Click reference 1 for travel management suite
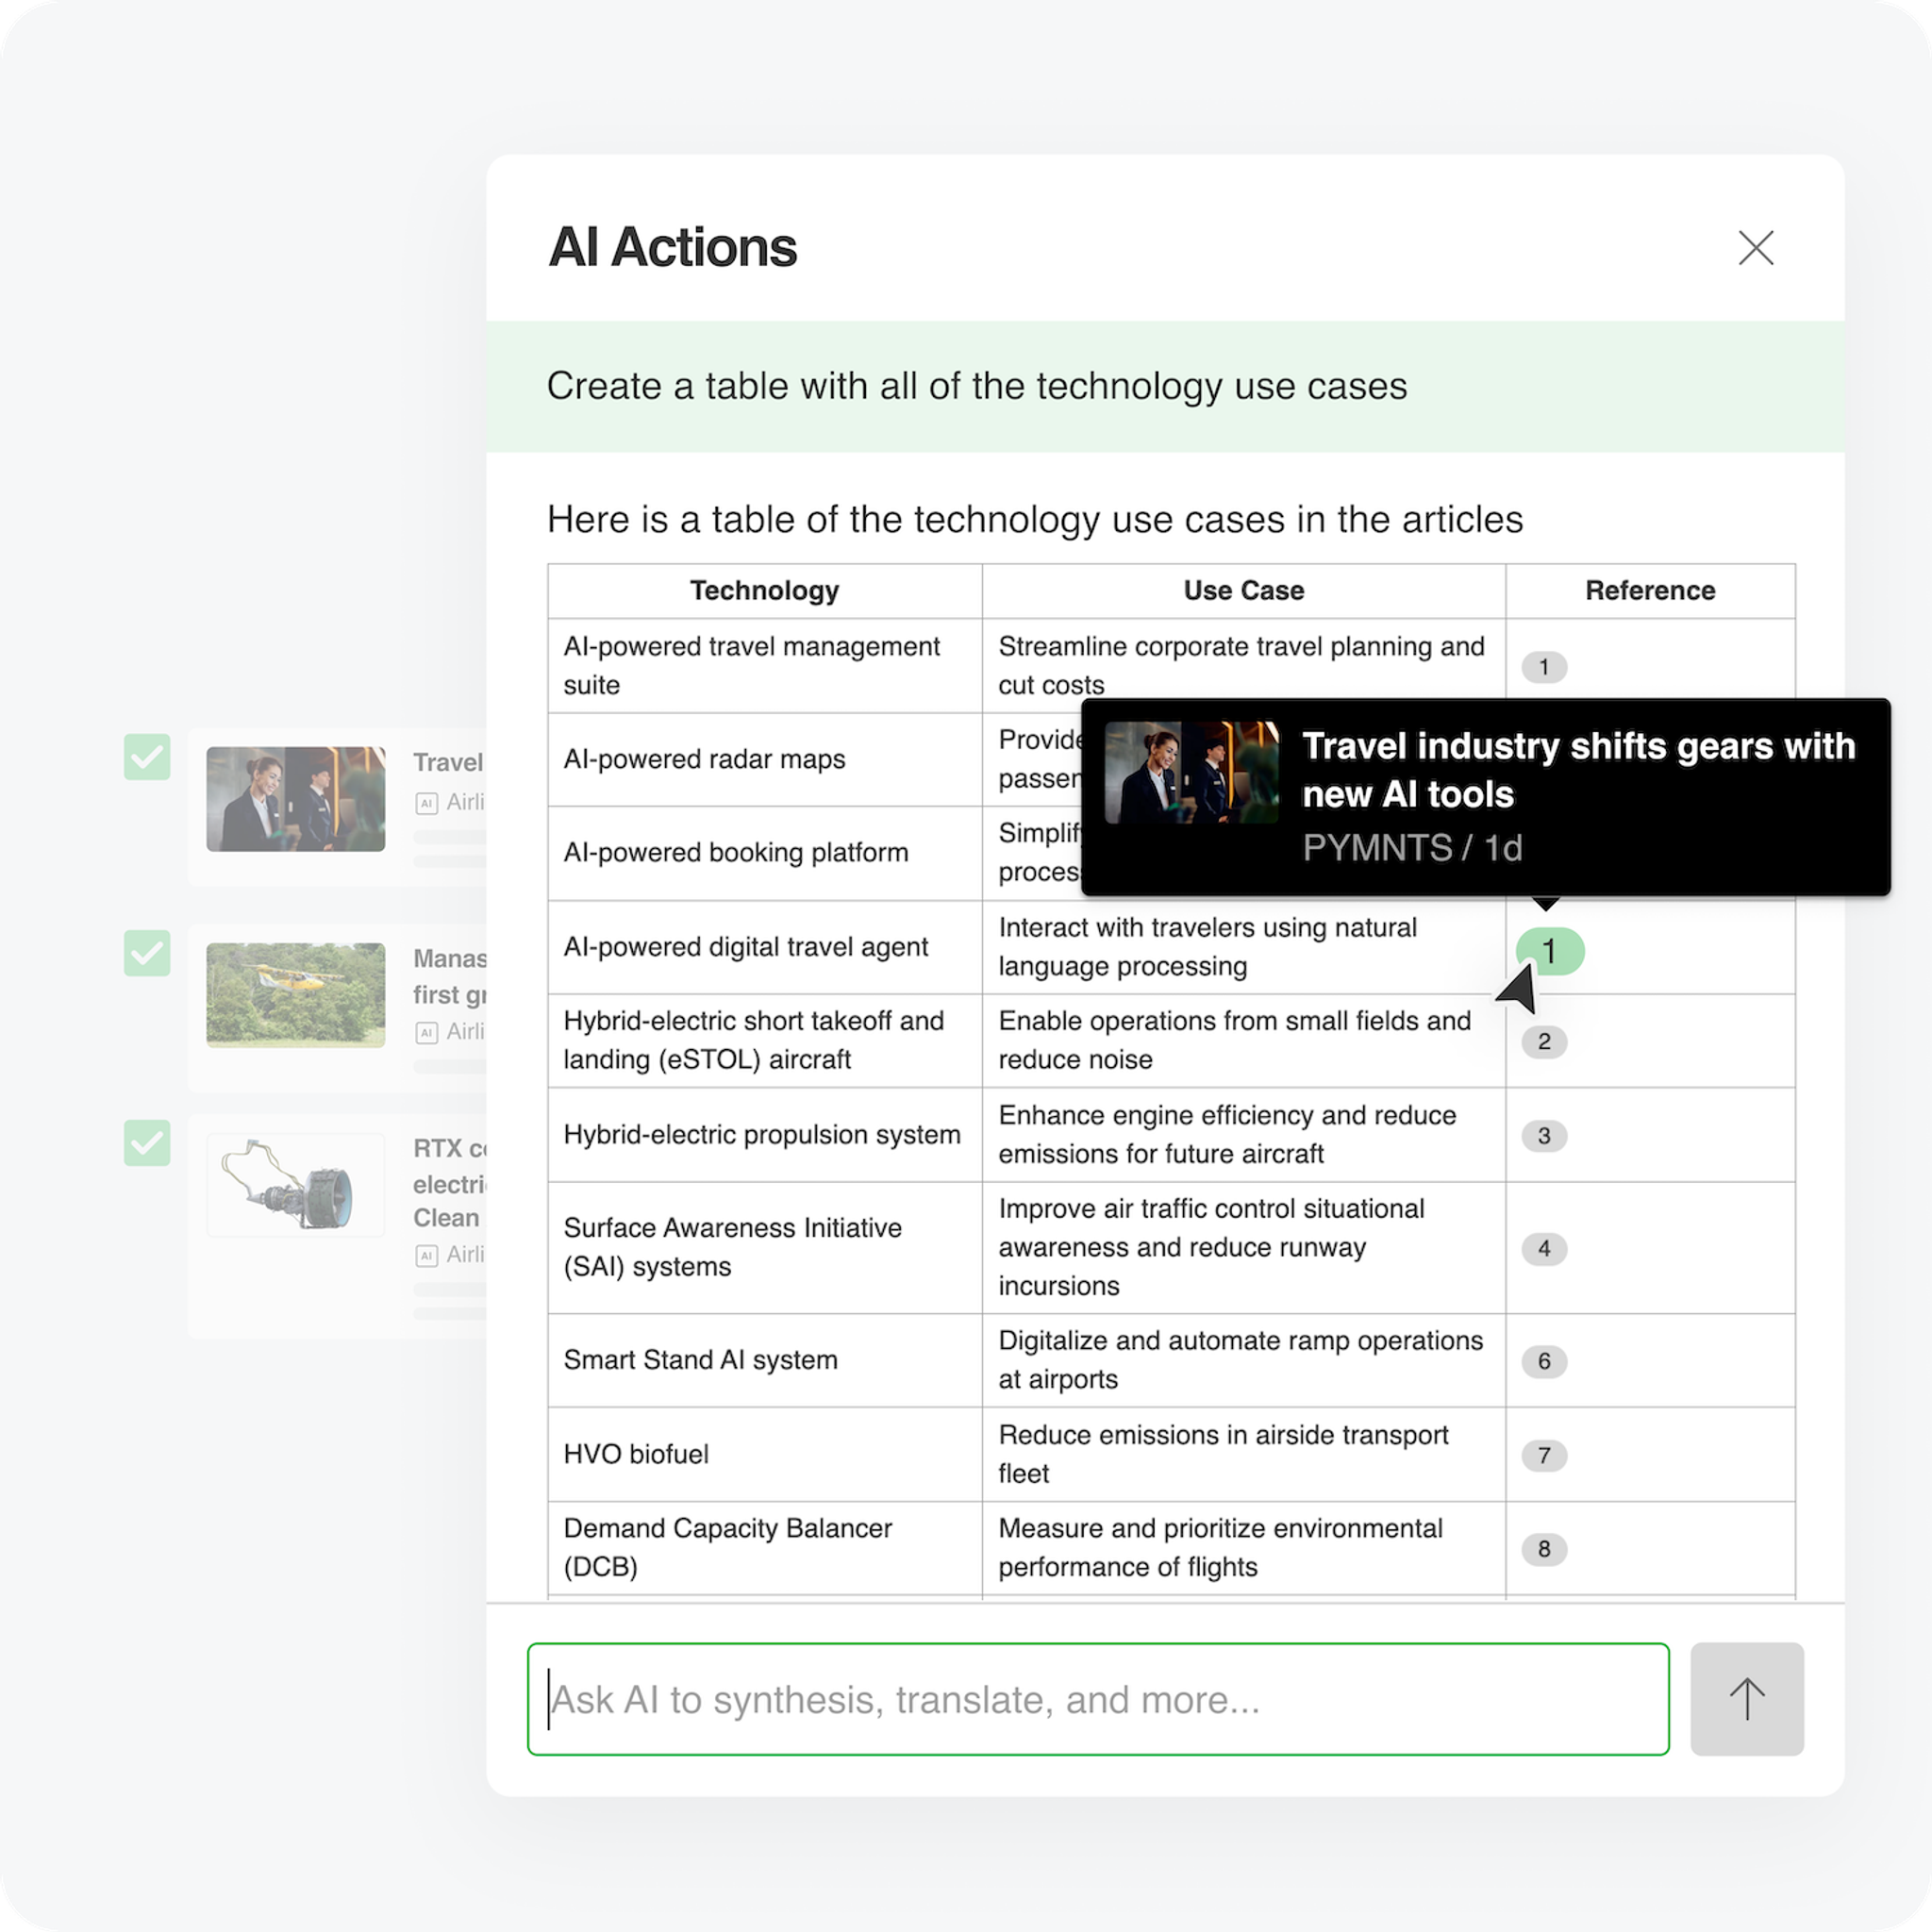 (1545, 667)
